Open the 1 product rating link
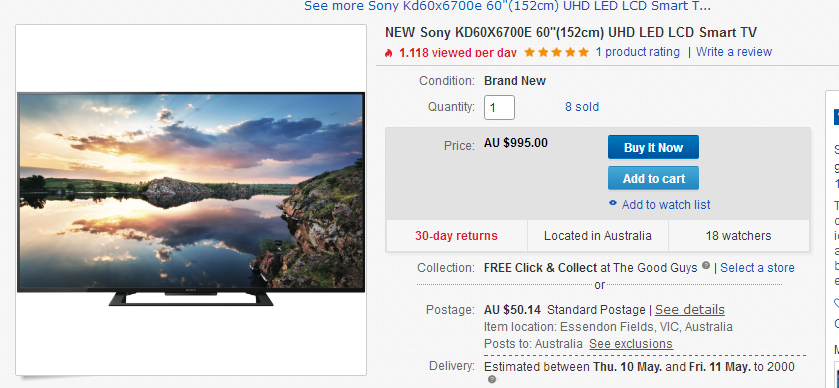This screenshot has height=388, width=839. pyautogui.click(x=637, y=52)
